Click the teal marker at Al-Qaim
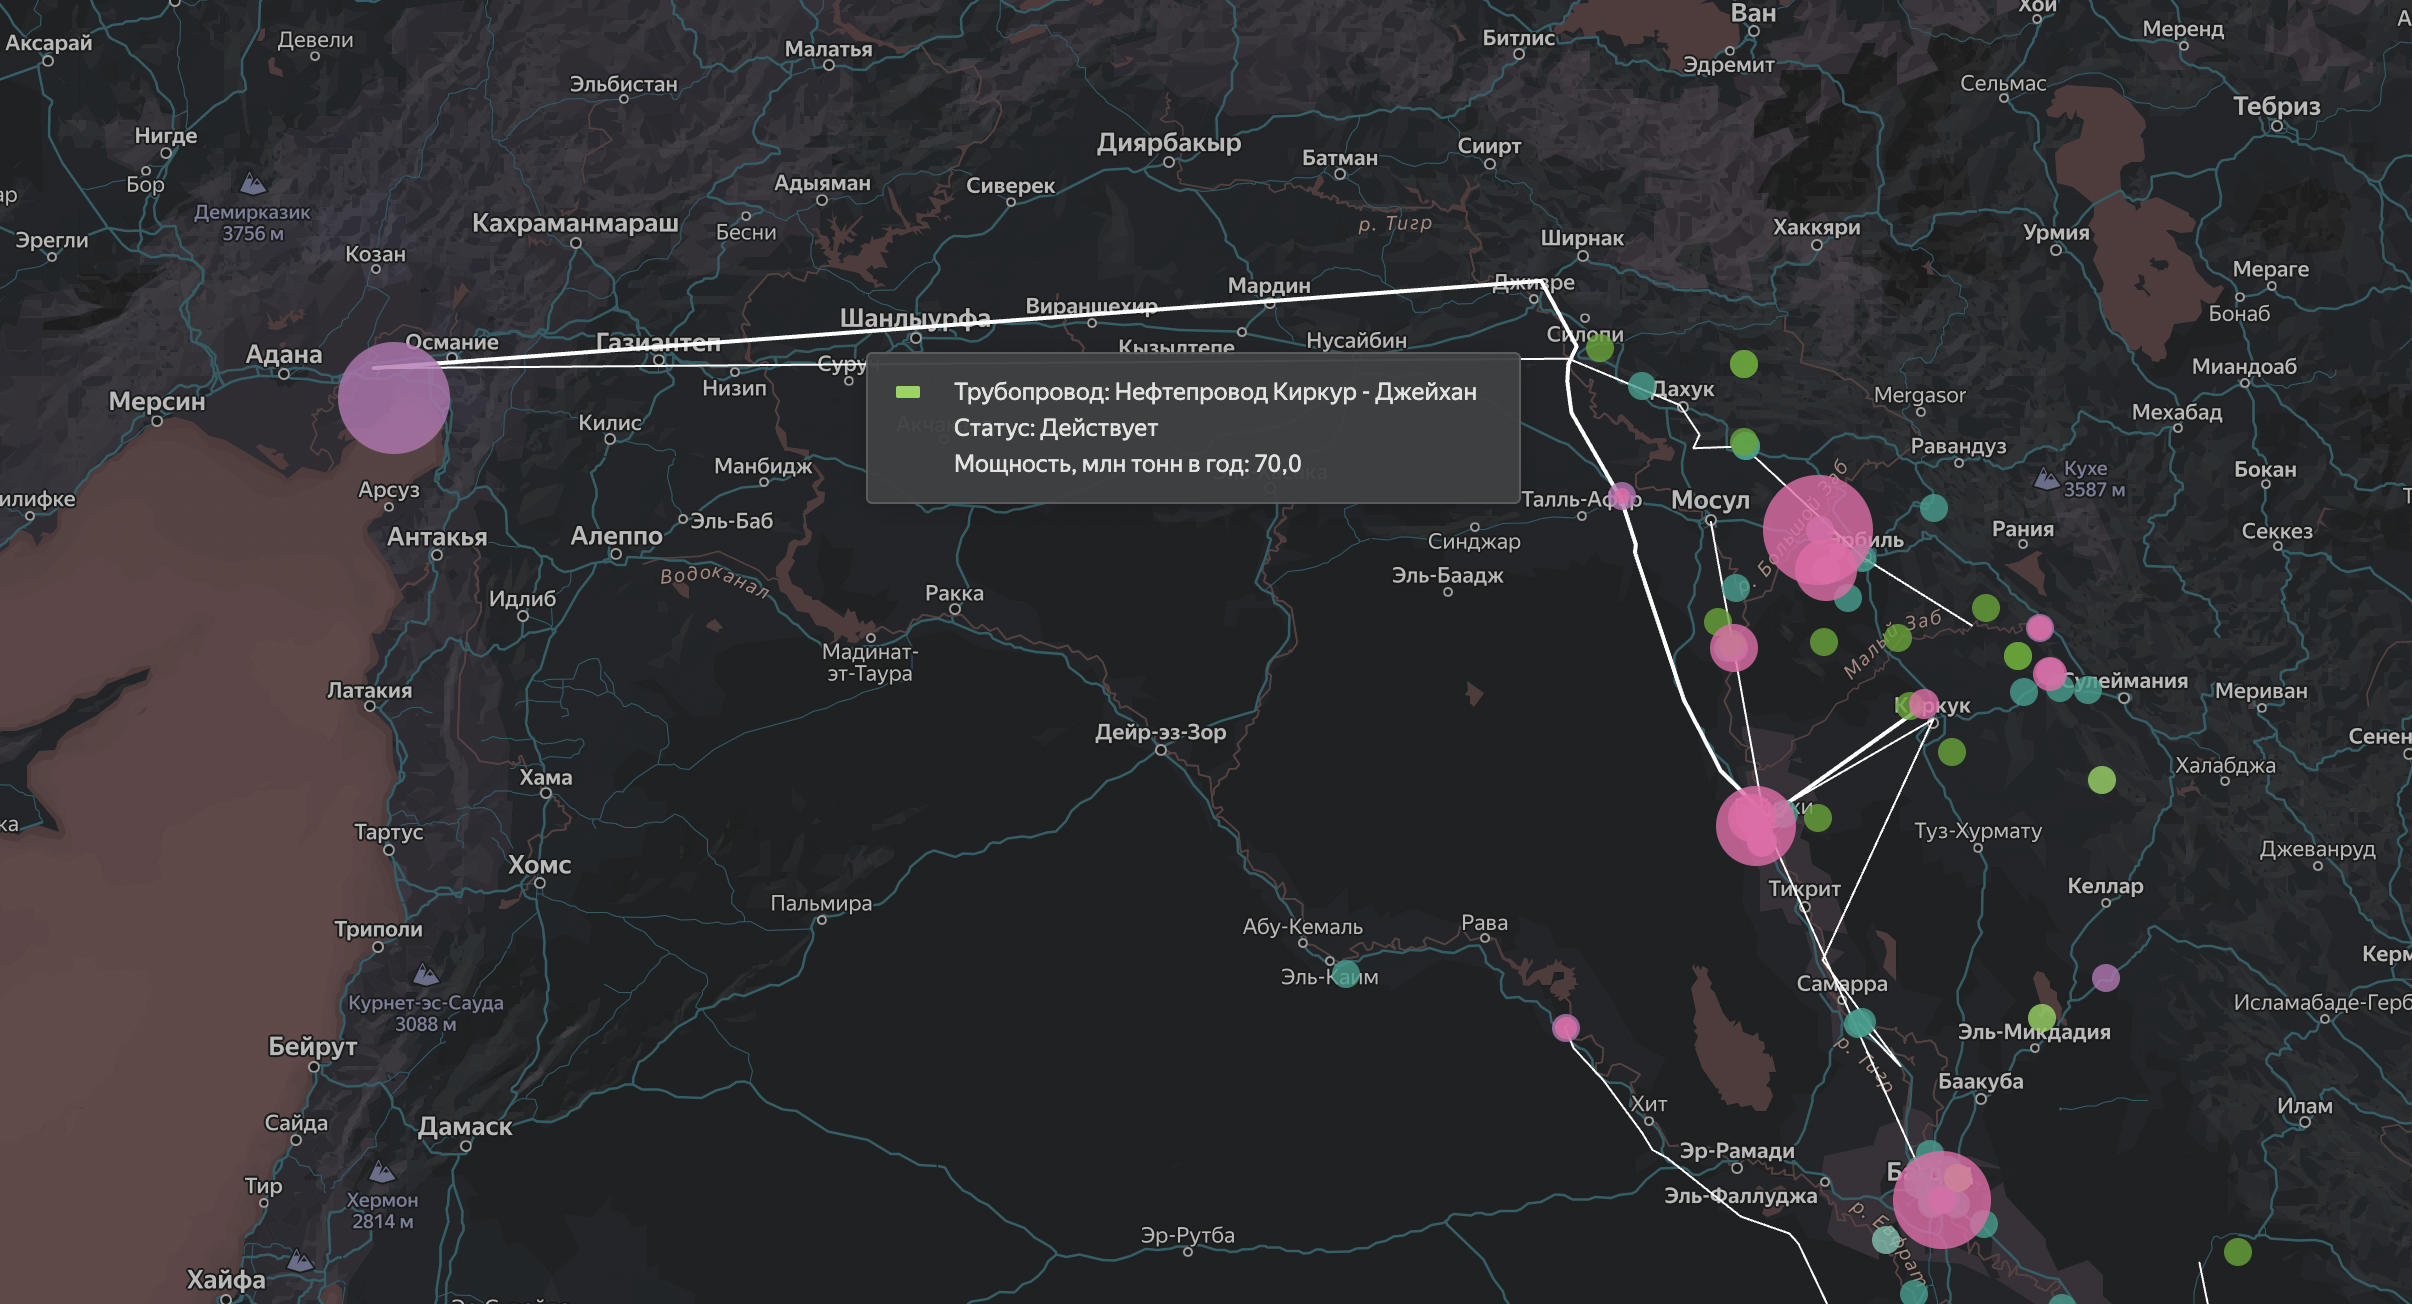Screen dimensions: 2412x1304 [x=1346, y=974]
